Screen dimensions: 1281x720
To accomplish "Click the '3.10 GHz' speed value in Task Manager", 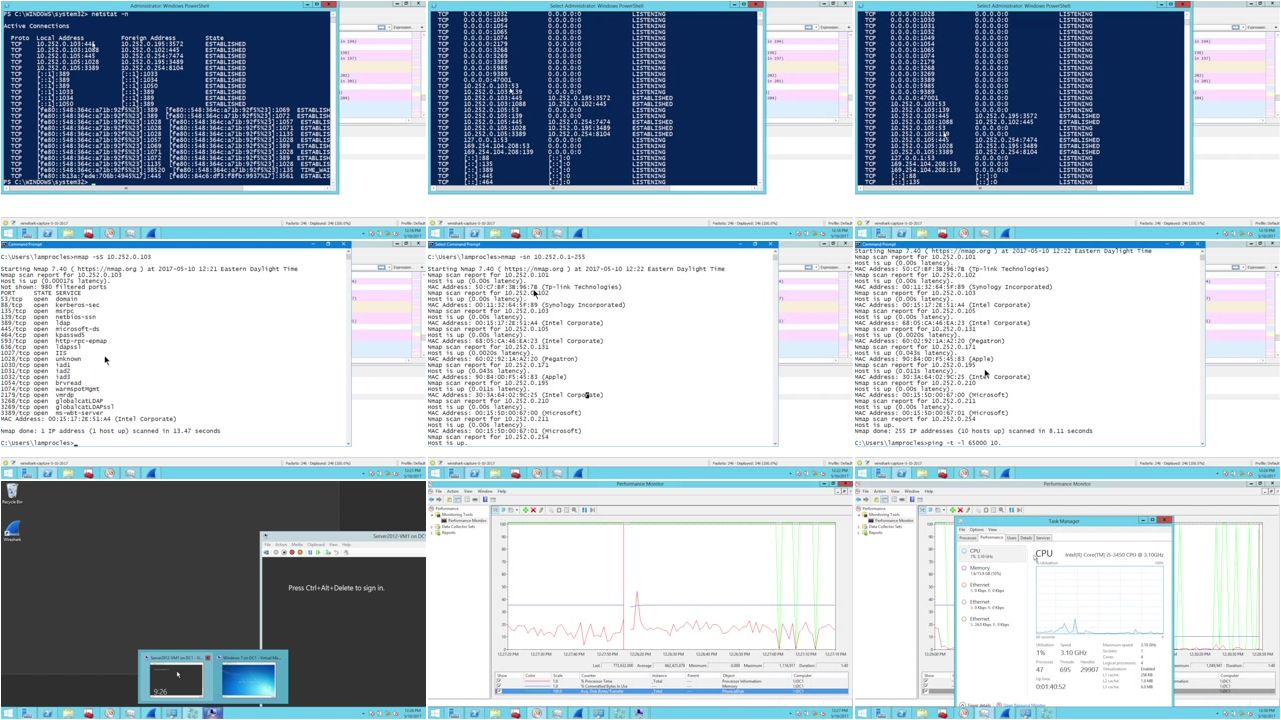I will (1073, 652).
